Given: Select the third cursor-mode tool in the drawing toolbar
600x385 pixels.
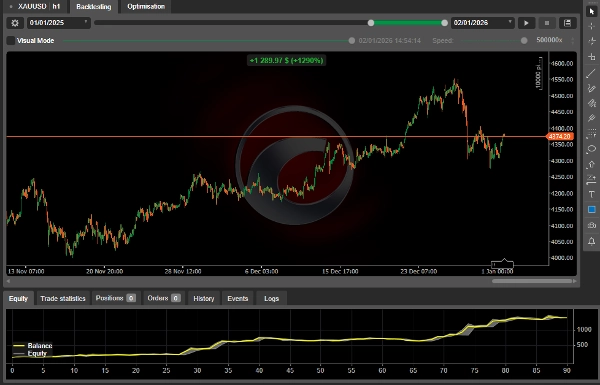Looking at the screenshot, I should (x=592, y=41).
